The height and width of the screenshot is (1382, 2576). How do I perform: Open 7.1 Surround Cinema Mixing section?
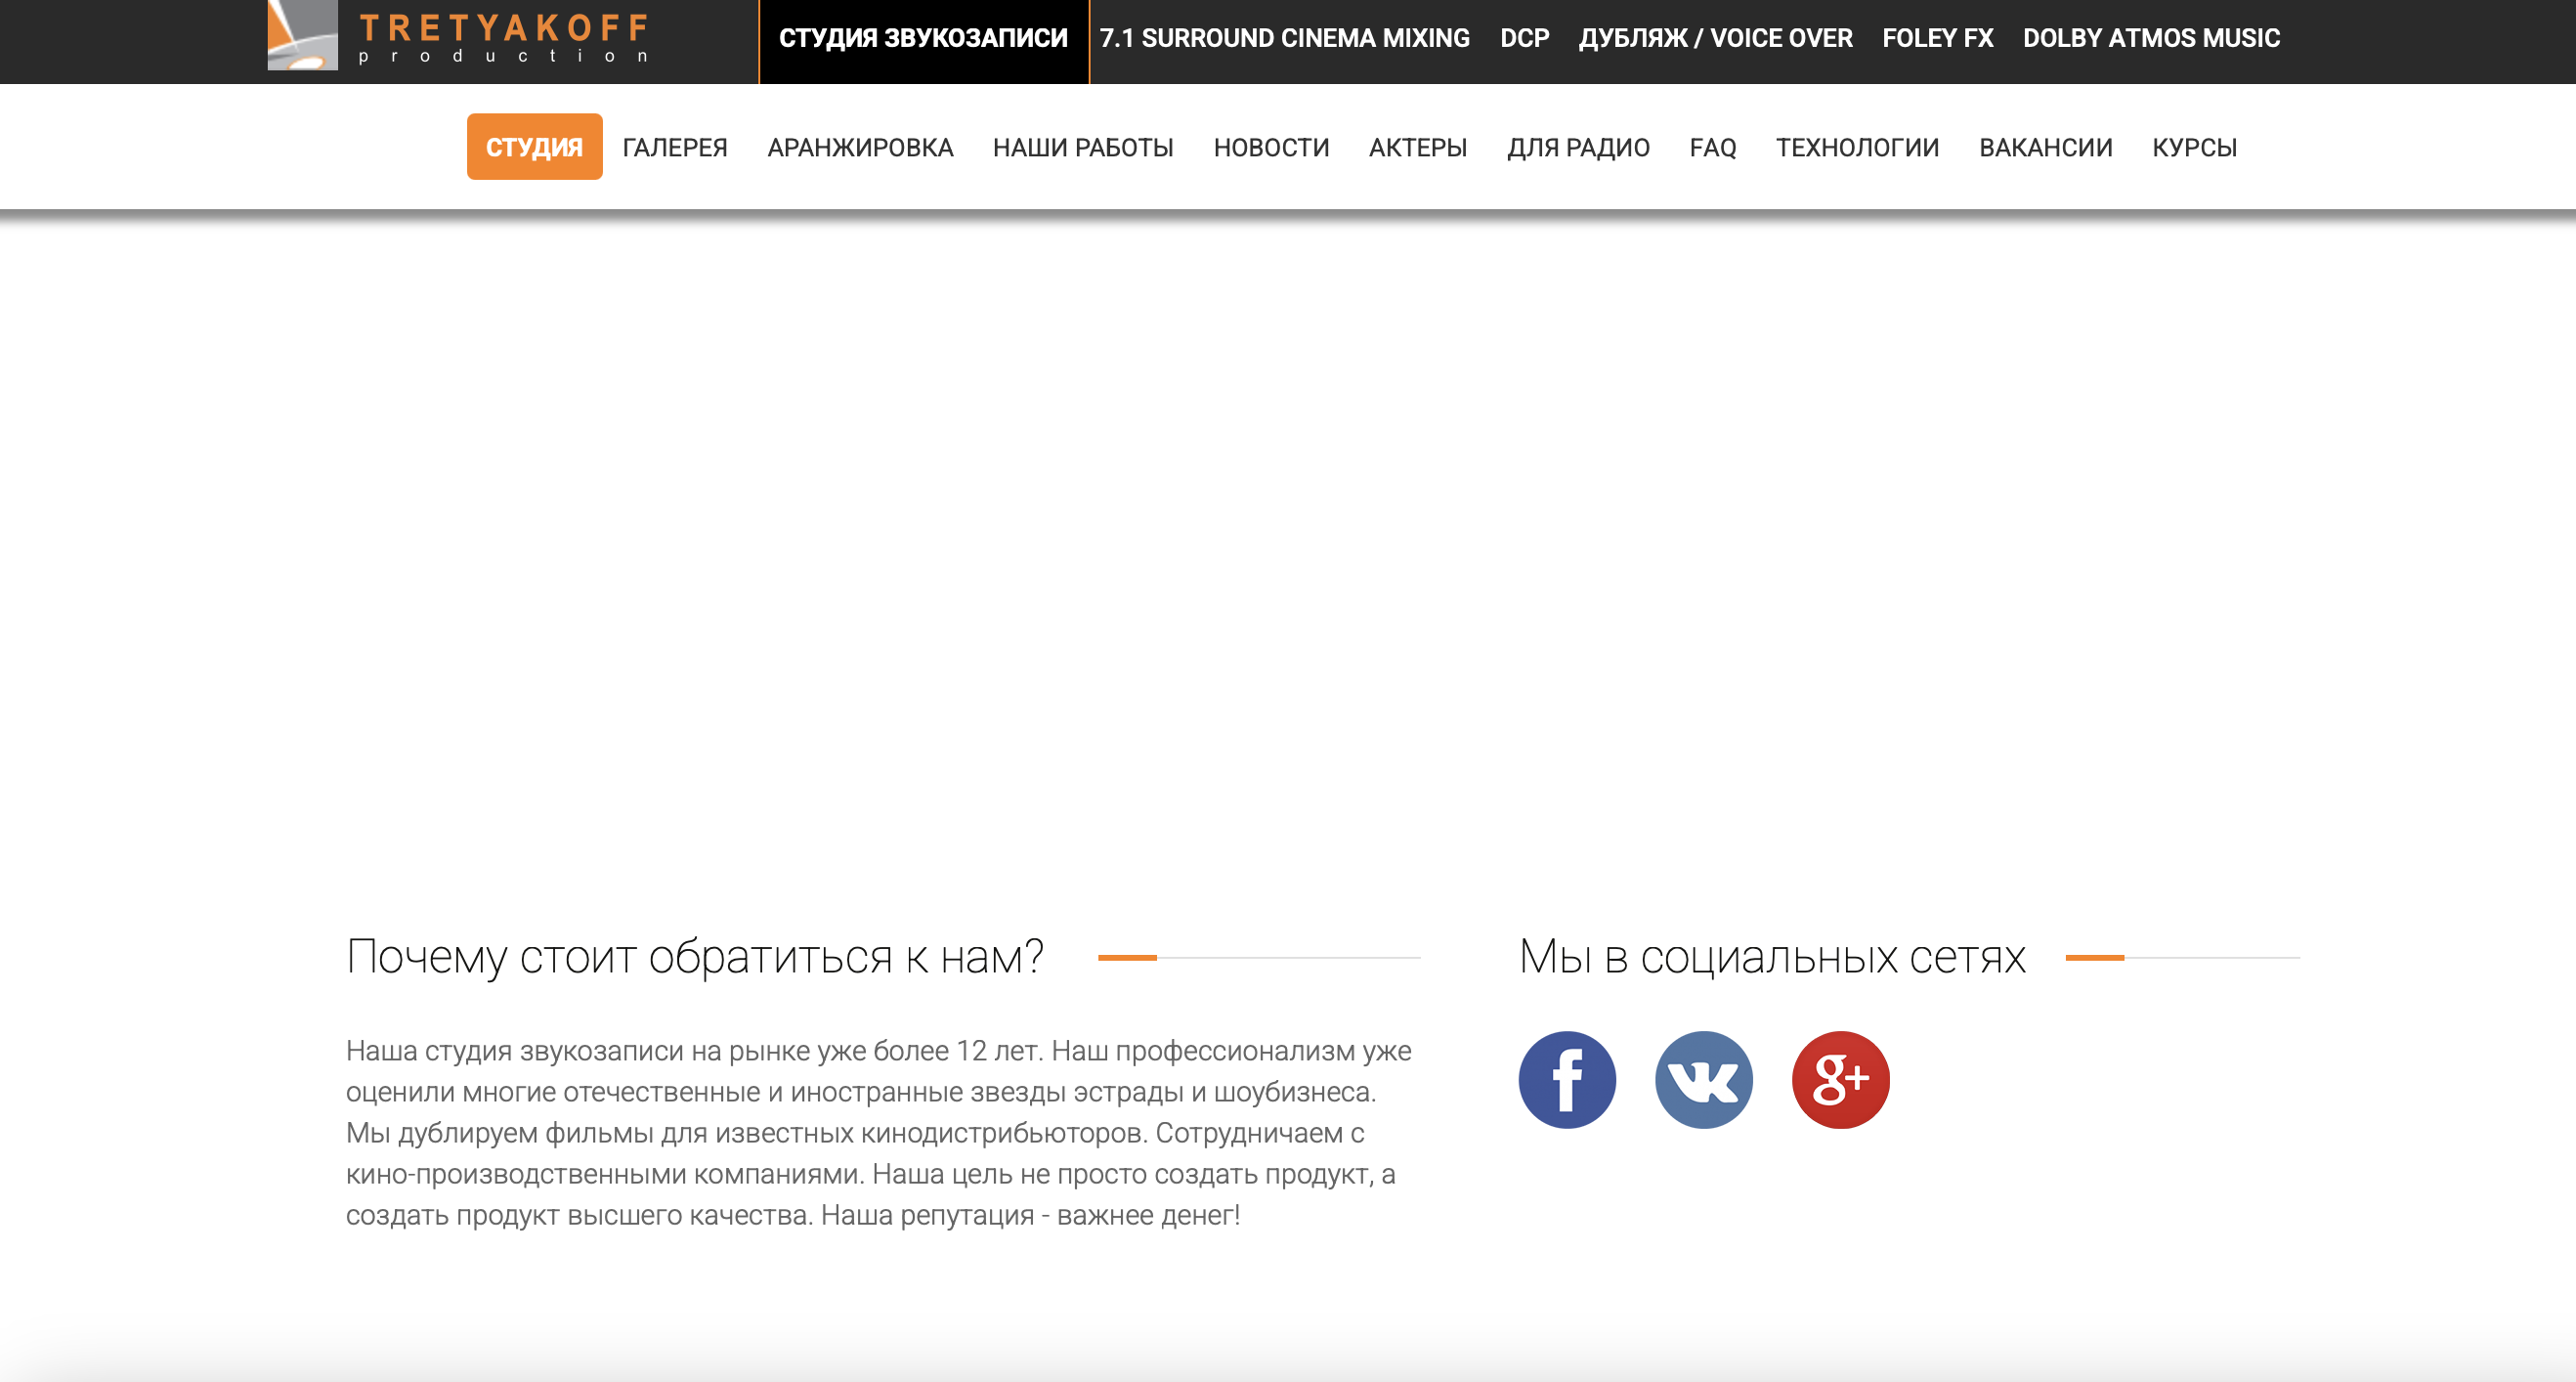tap(1284, 38)
